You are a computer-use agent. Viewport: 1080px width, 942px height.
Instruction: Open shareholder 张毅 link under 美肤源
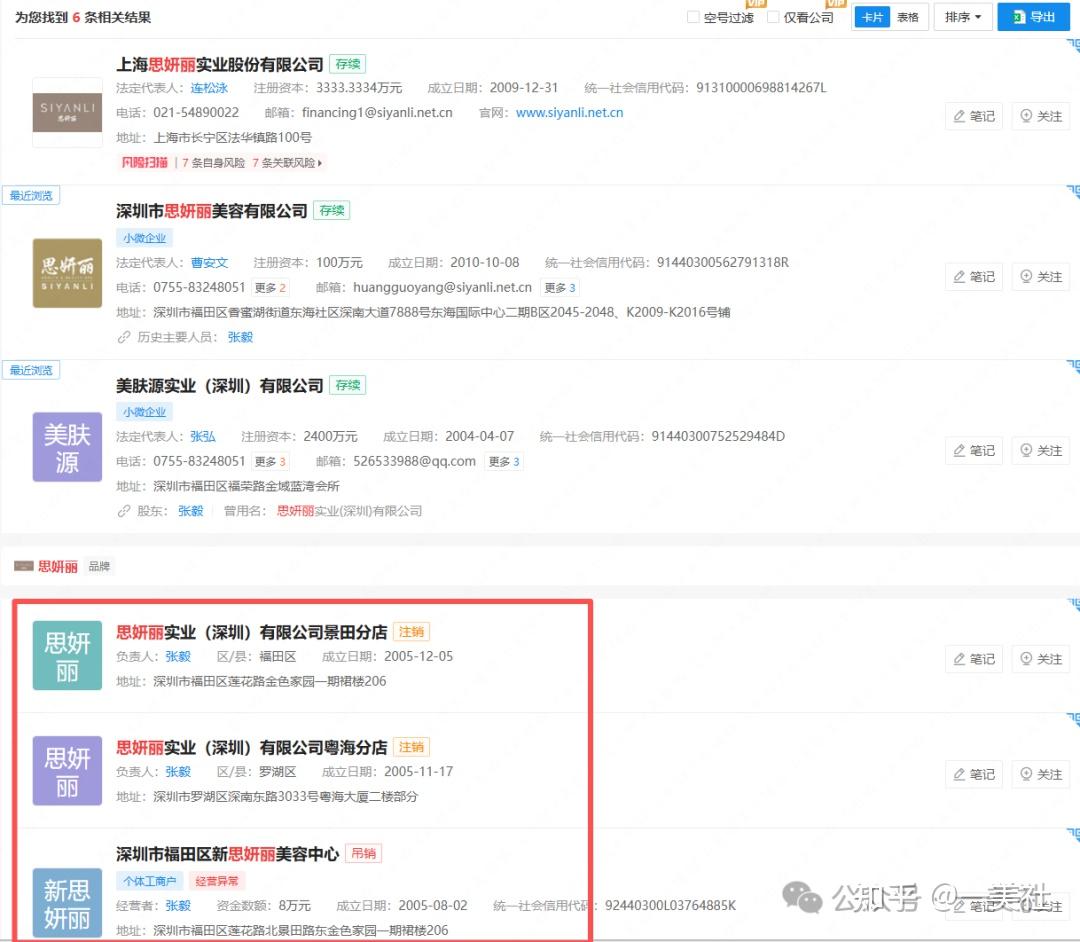[191, 511]
